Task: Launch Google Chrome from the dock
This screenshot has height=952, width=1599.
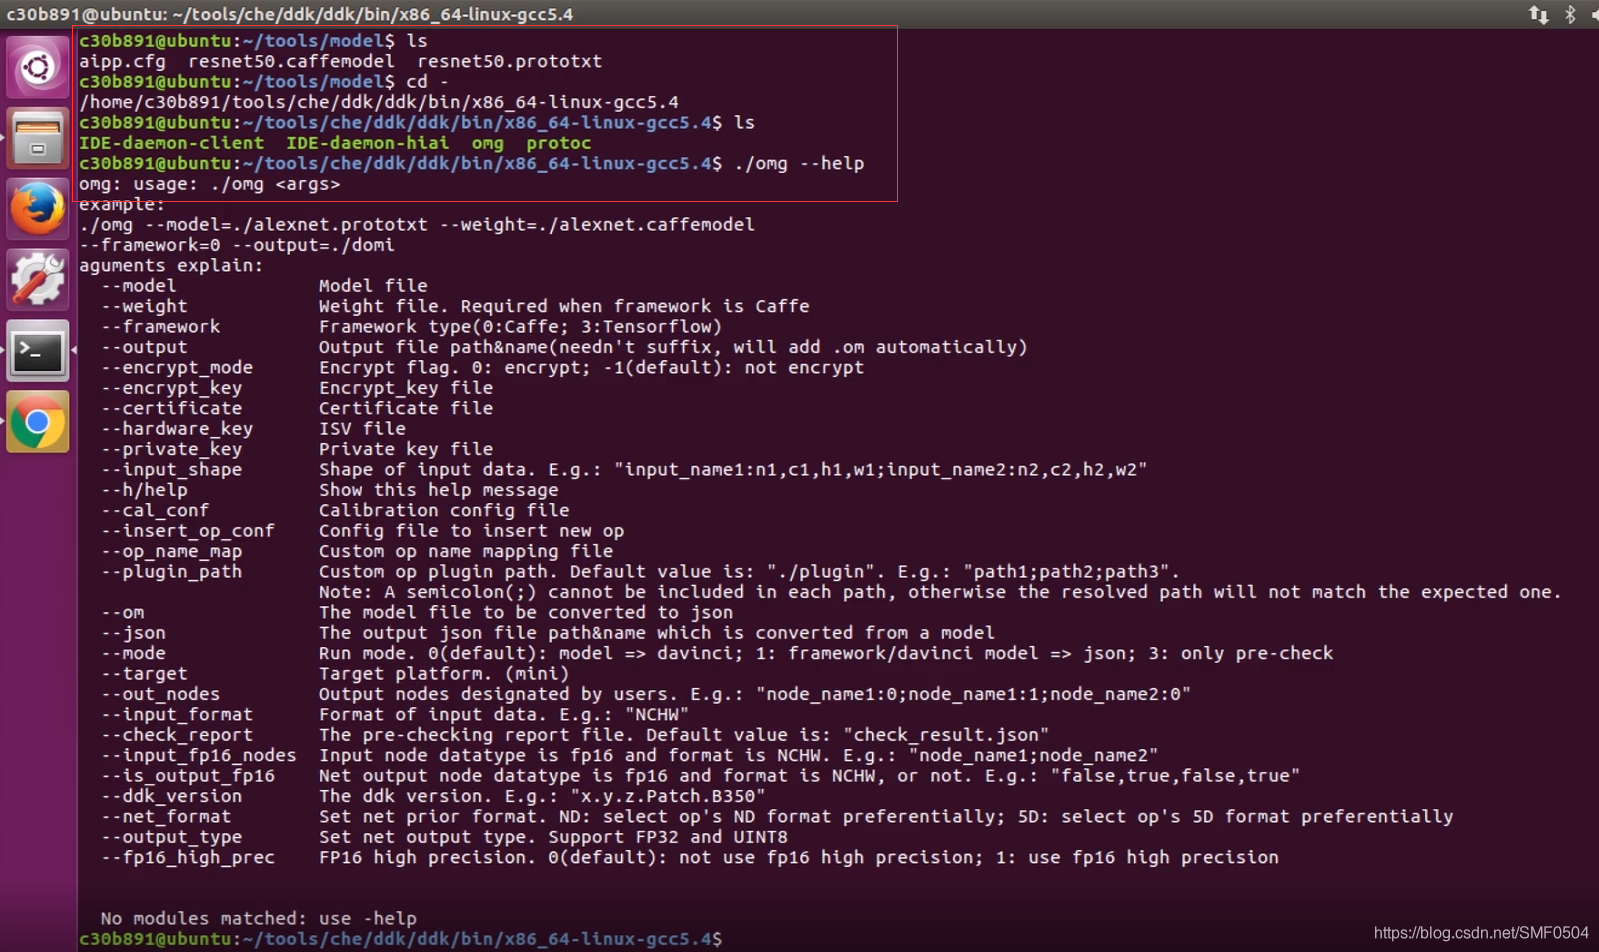Action: (38, 422)
